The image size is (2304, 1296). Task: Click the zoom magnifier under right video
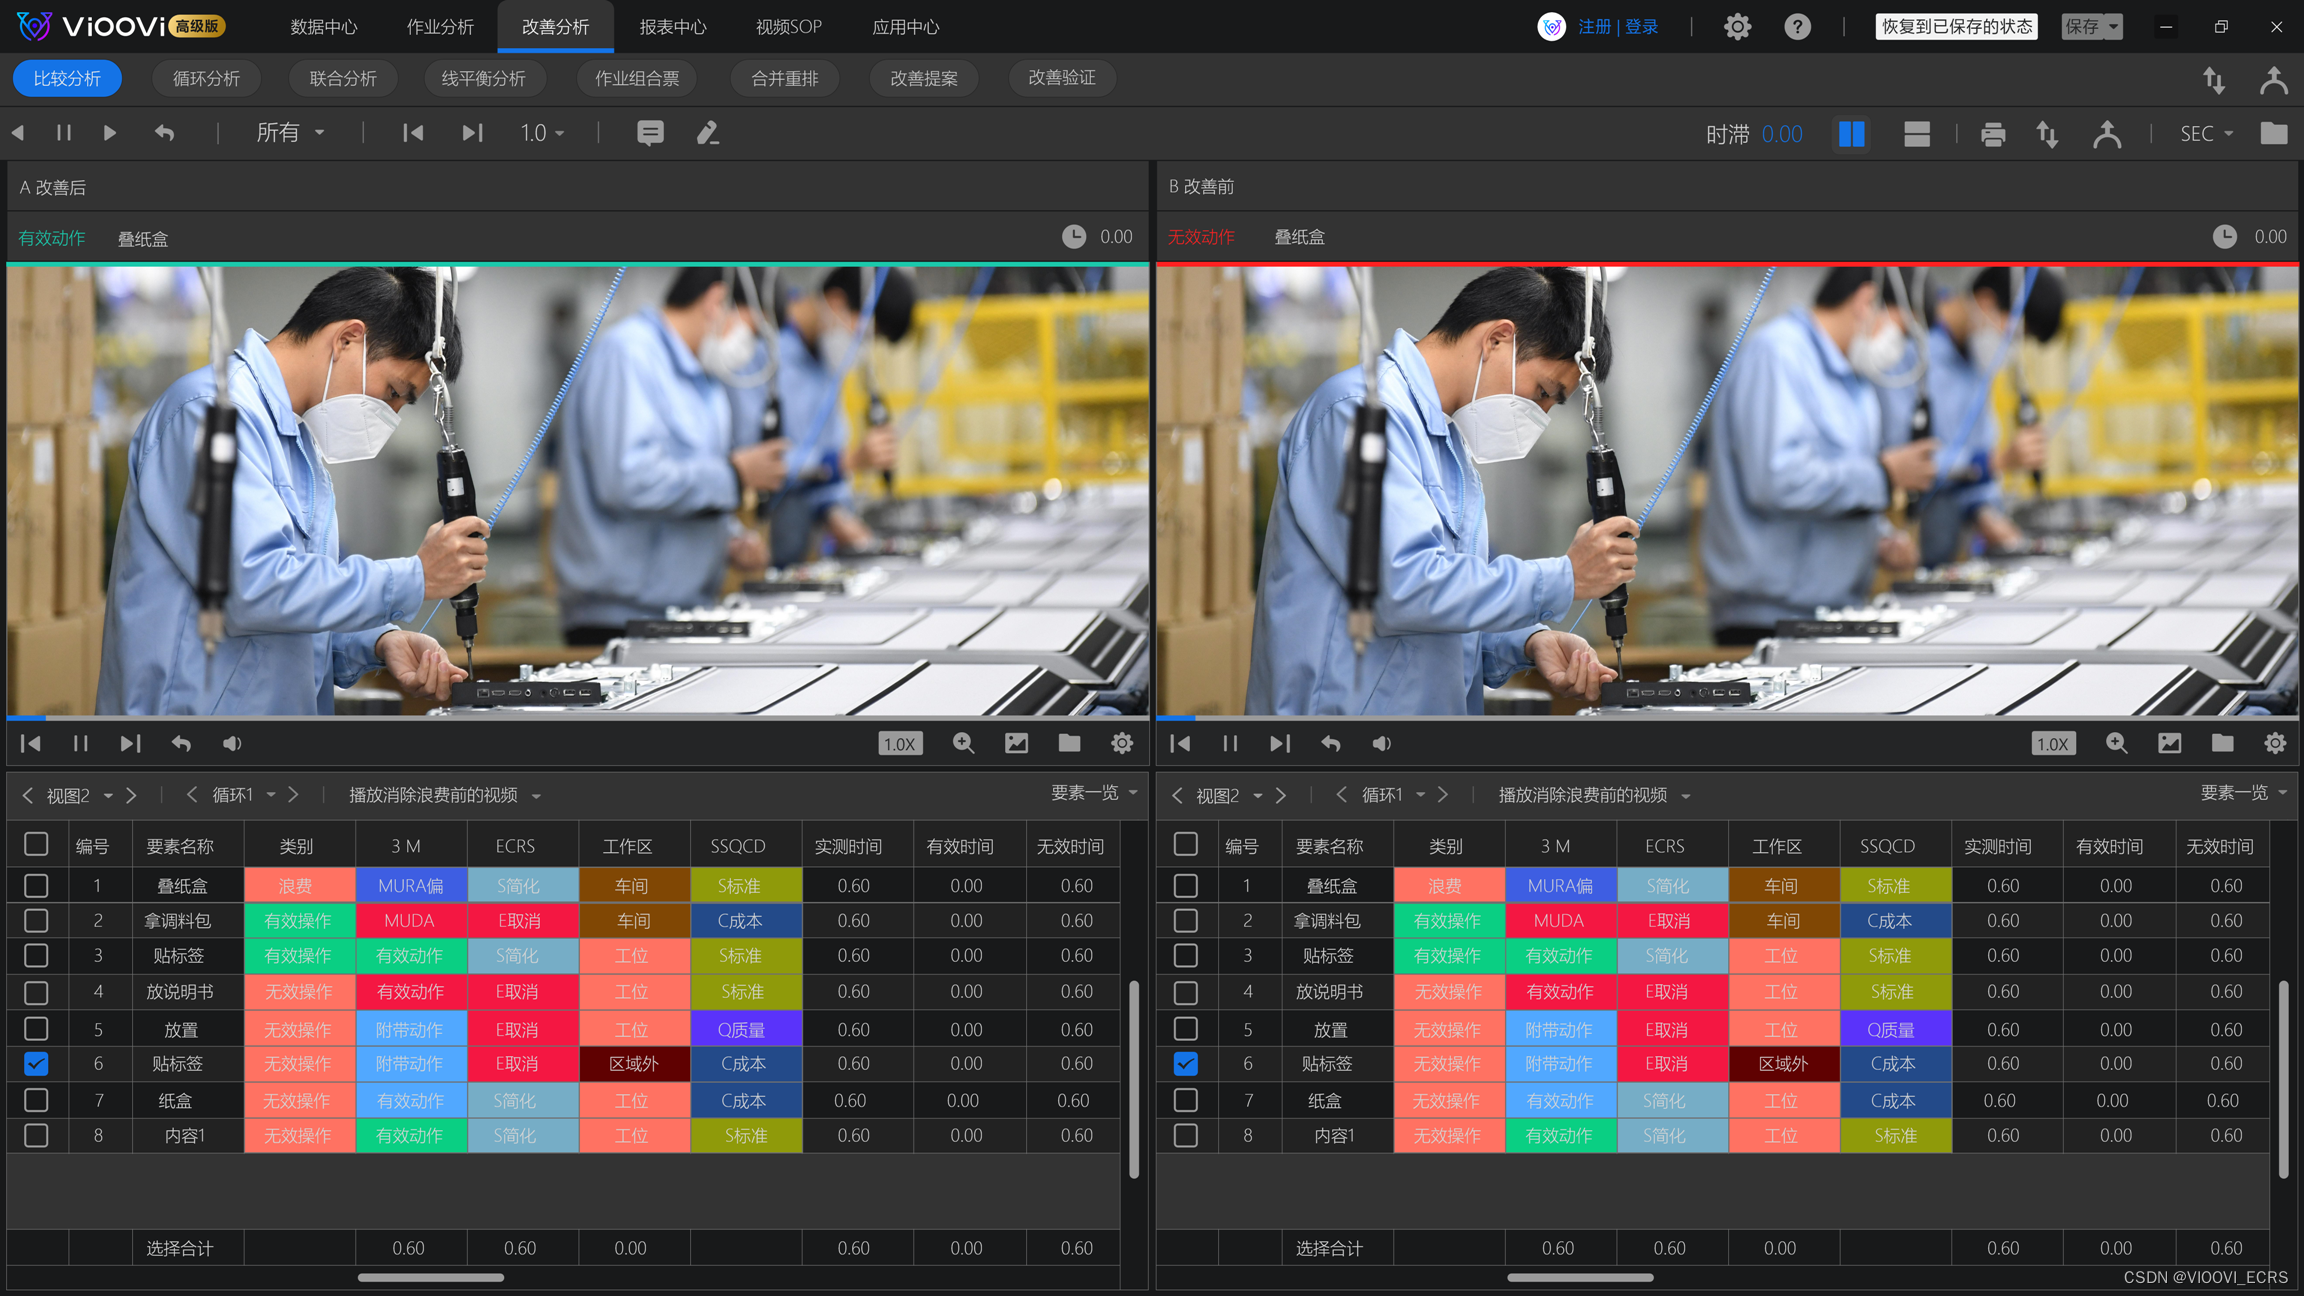[x=2116, y=744]
